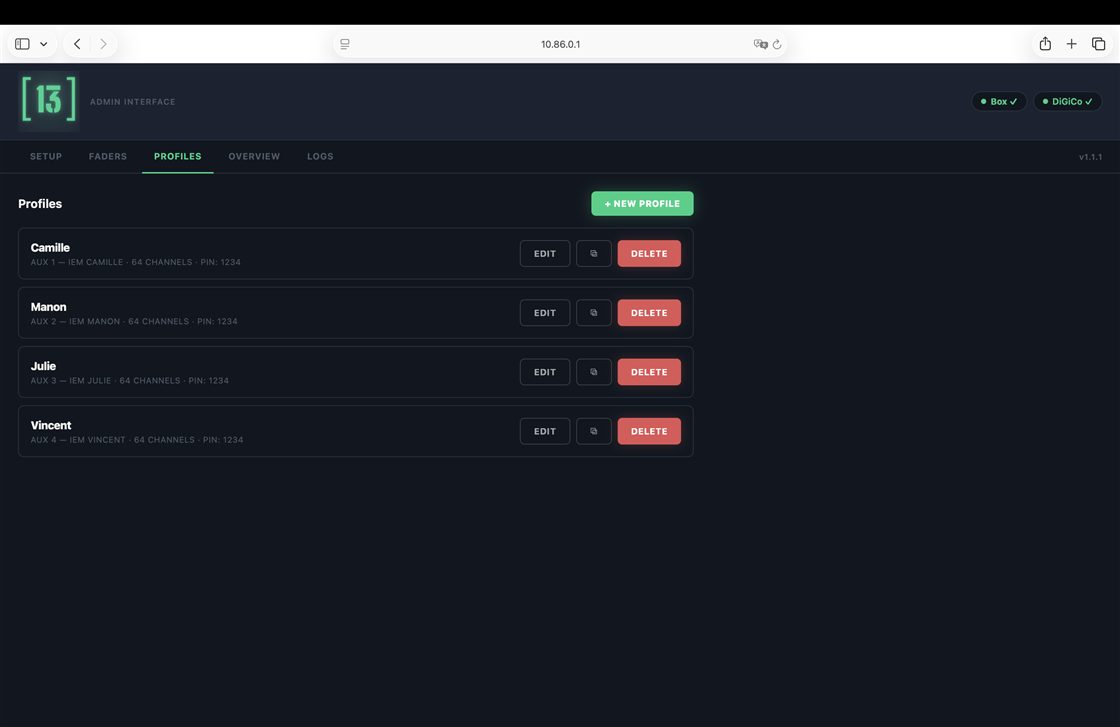This screenshot has height=727, width=1120.
Task: Click the Manon profile name
Action: (49, 307)
